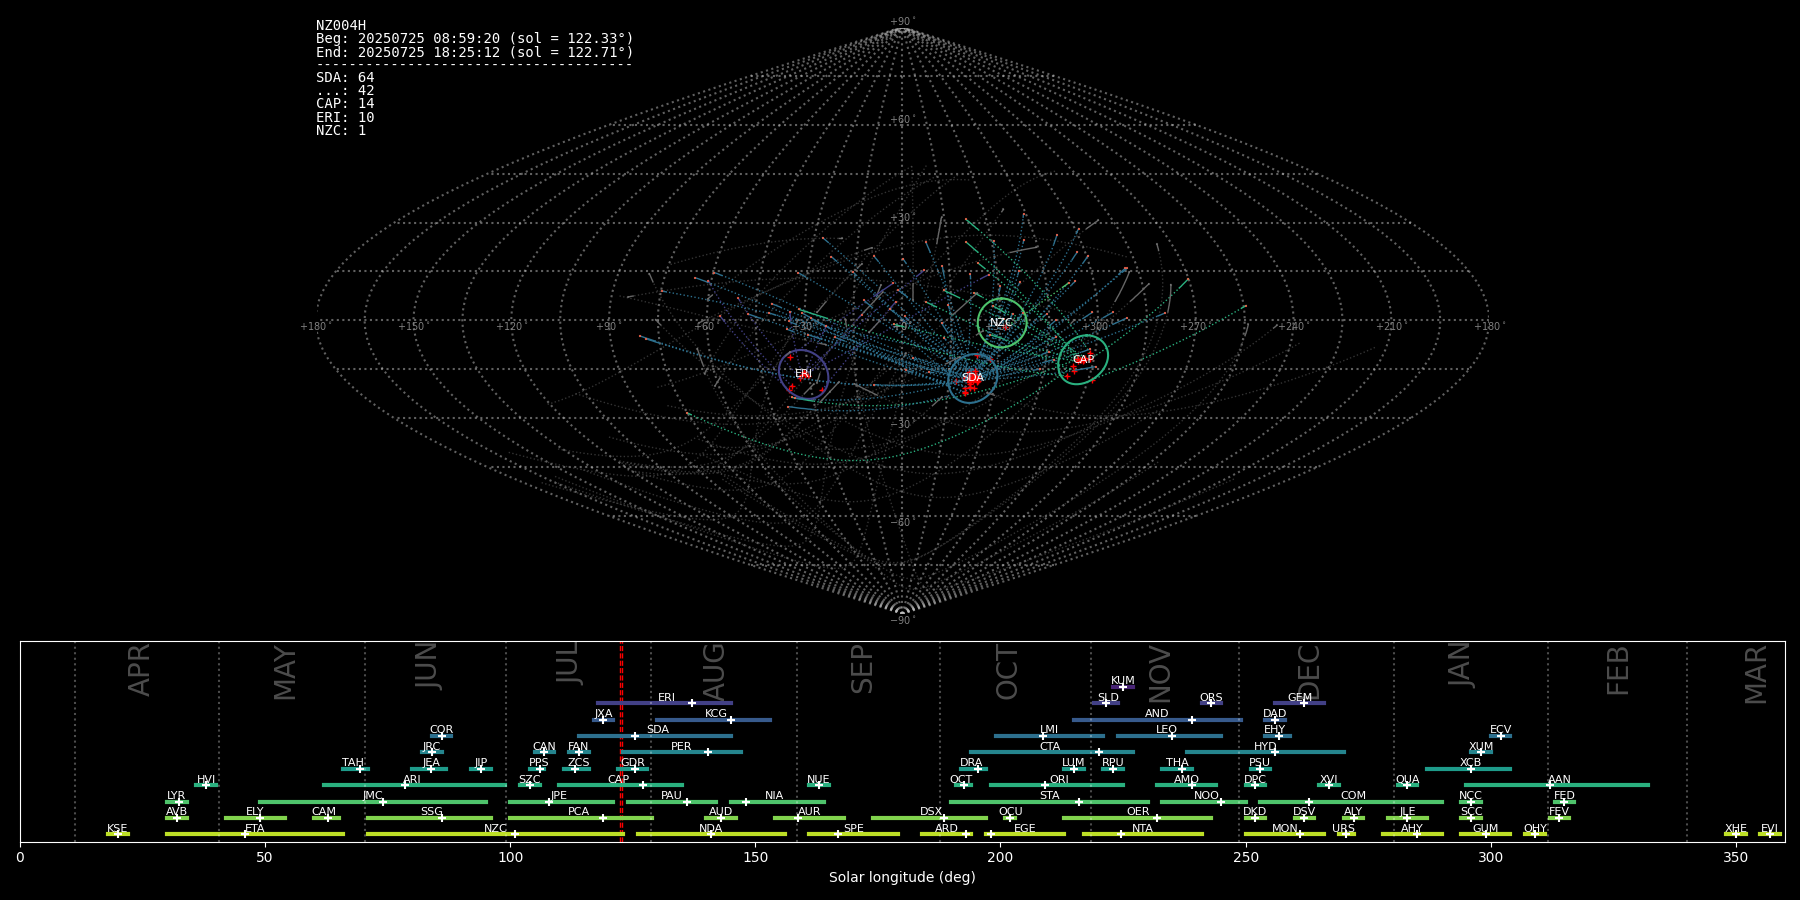Select the SPE shower bar in the timeline
The image size is (1800, 900).
pos(853,834)
